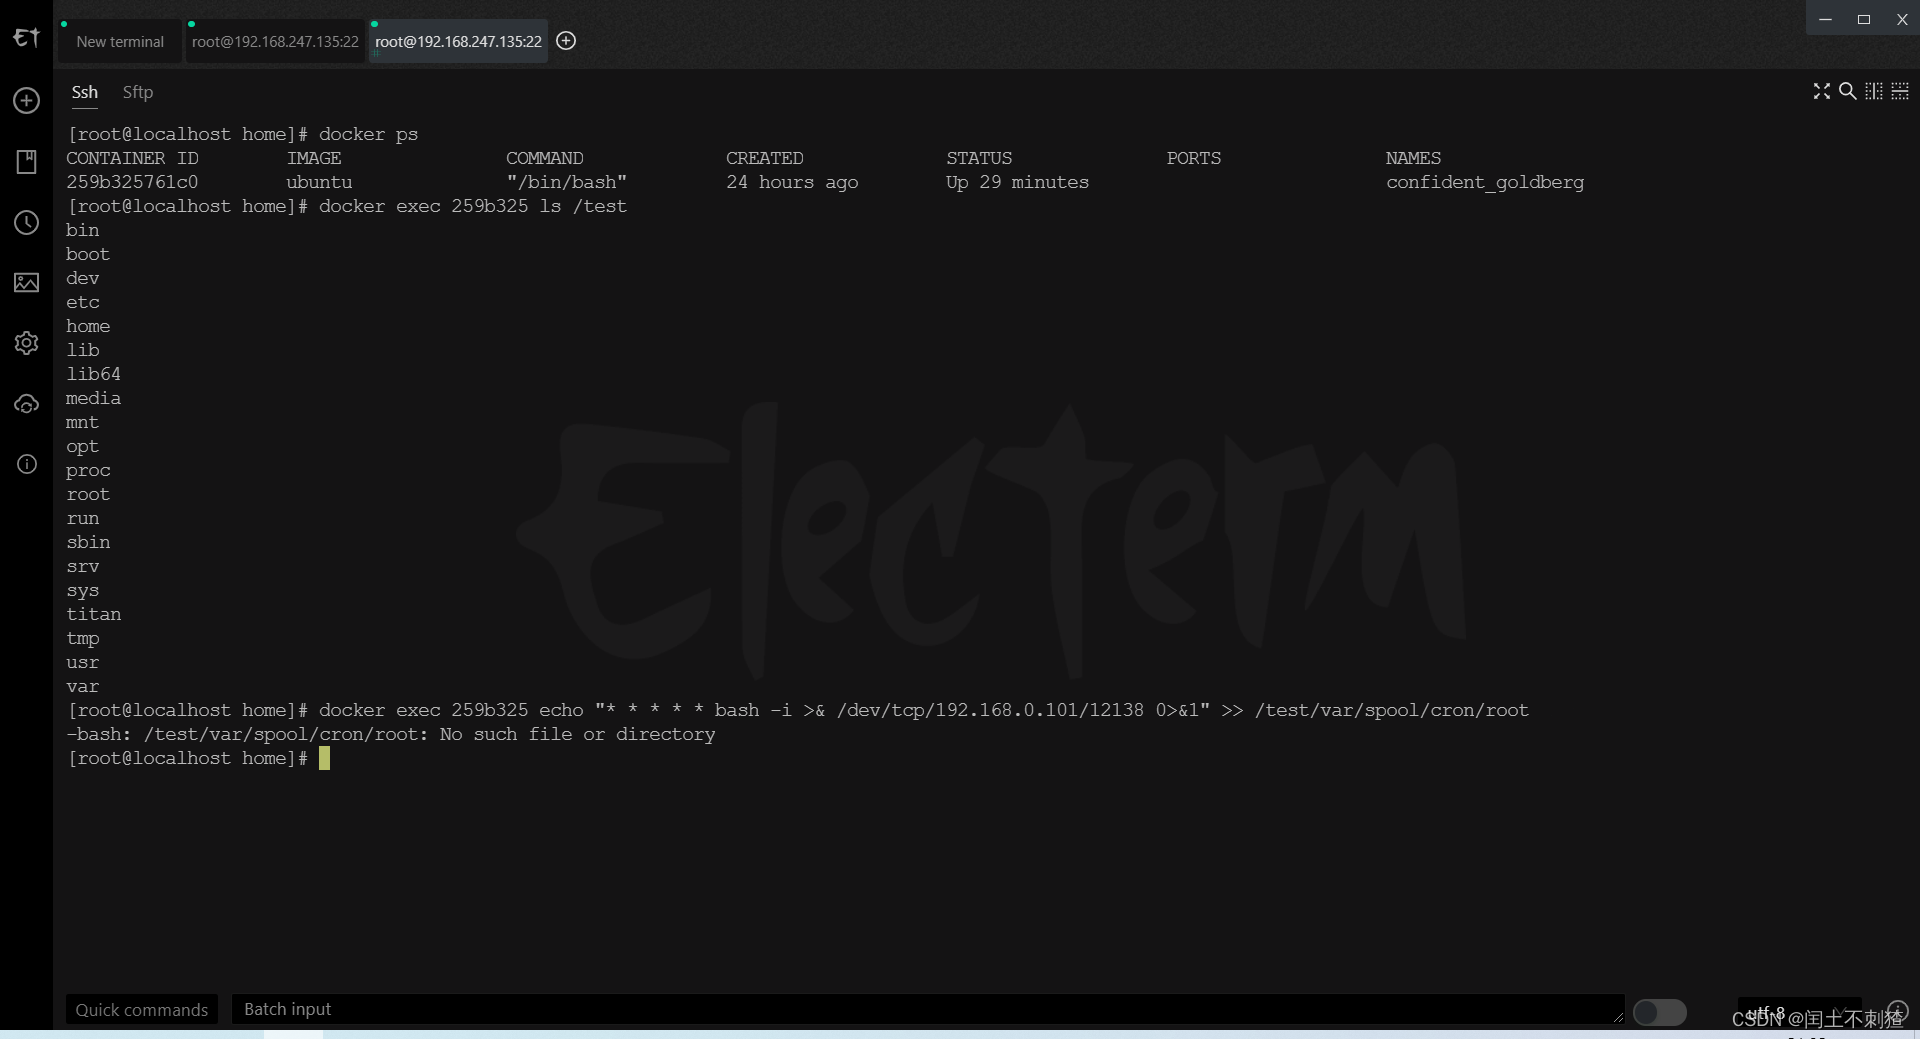
Task: Click the 'lib64' directory entry
Action: (x=93, y=374)
